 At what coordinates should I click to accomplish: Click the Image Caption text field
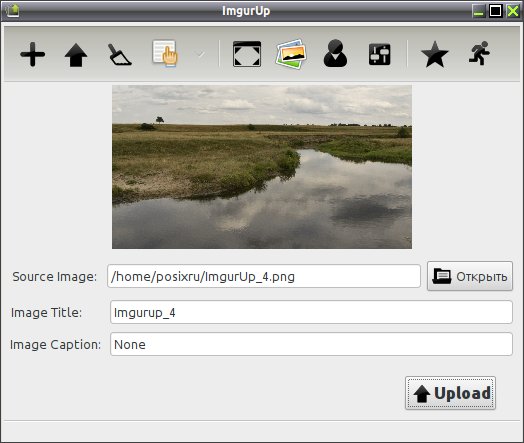tap(311, 344)
